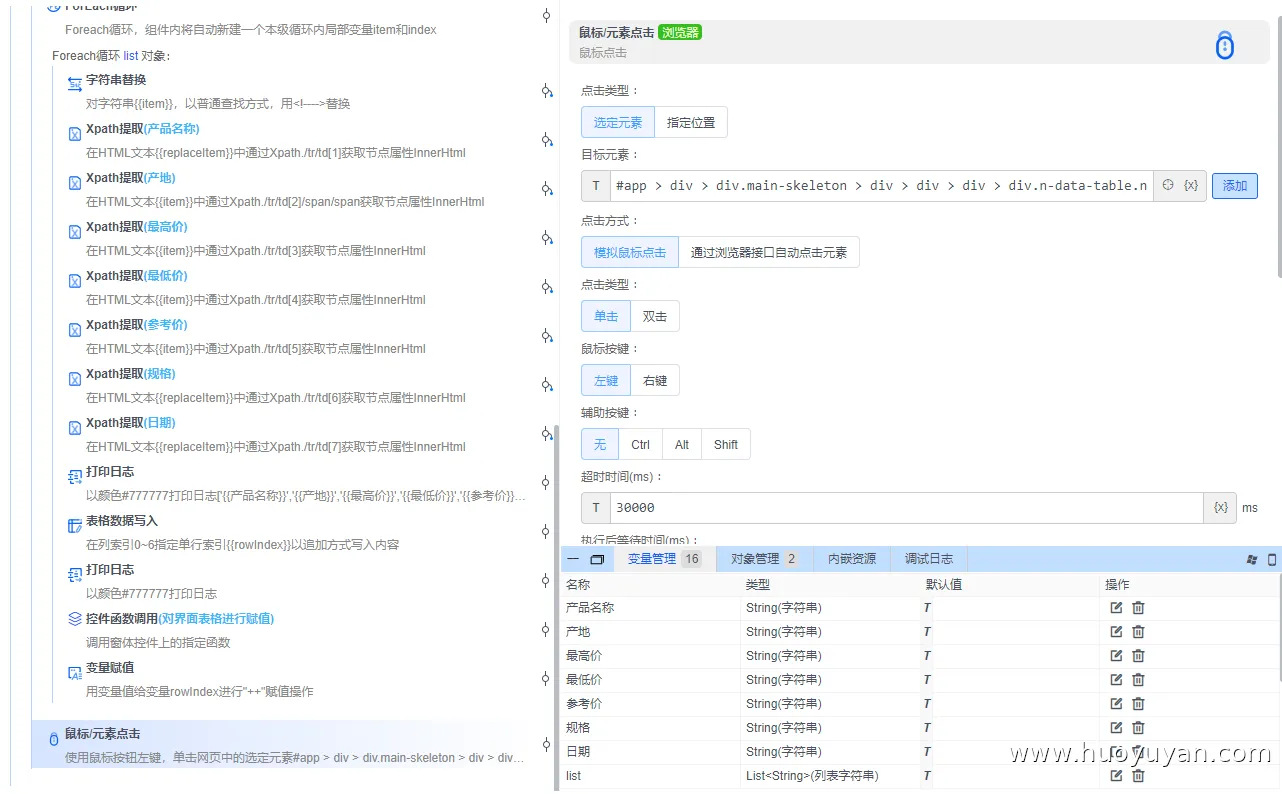This screenshot has height=794, width=1282.
Task: Click the Xpath提取(产地) step icon
Action: point(75,183)
